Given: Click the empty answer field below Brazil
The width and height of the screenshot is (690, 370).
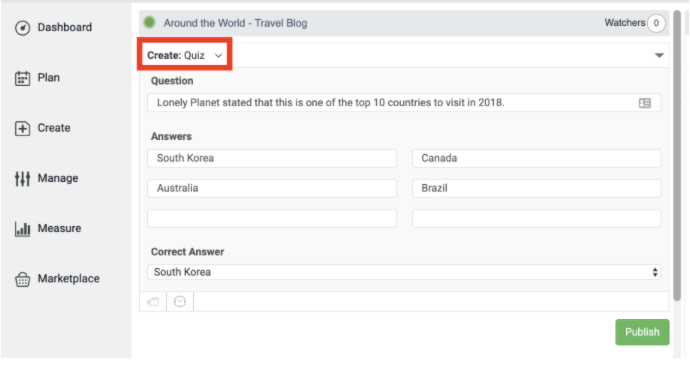Looking at the screenshot, I should tap(536, 218).
